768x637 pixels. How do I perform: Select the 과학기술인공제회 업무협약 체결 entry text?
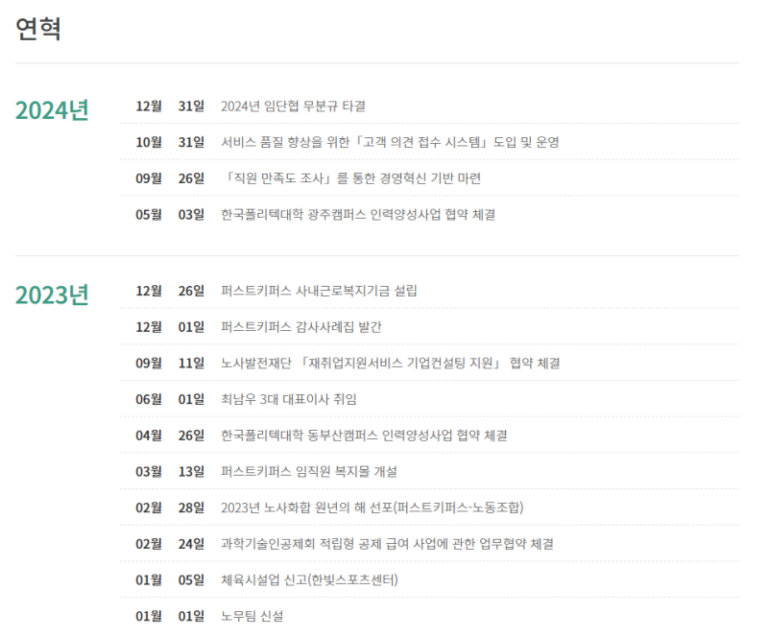(x=387, y=543)
